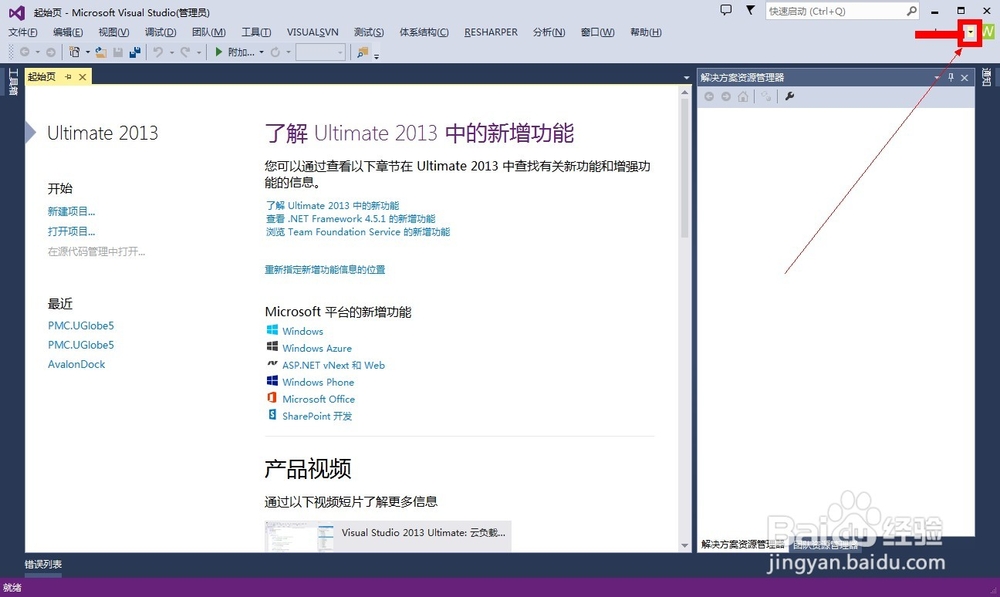Click 查看 .NET Framework 4.5.1 的新增功能 link
This screenshot has height=597, width=1000.
351,218
